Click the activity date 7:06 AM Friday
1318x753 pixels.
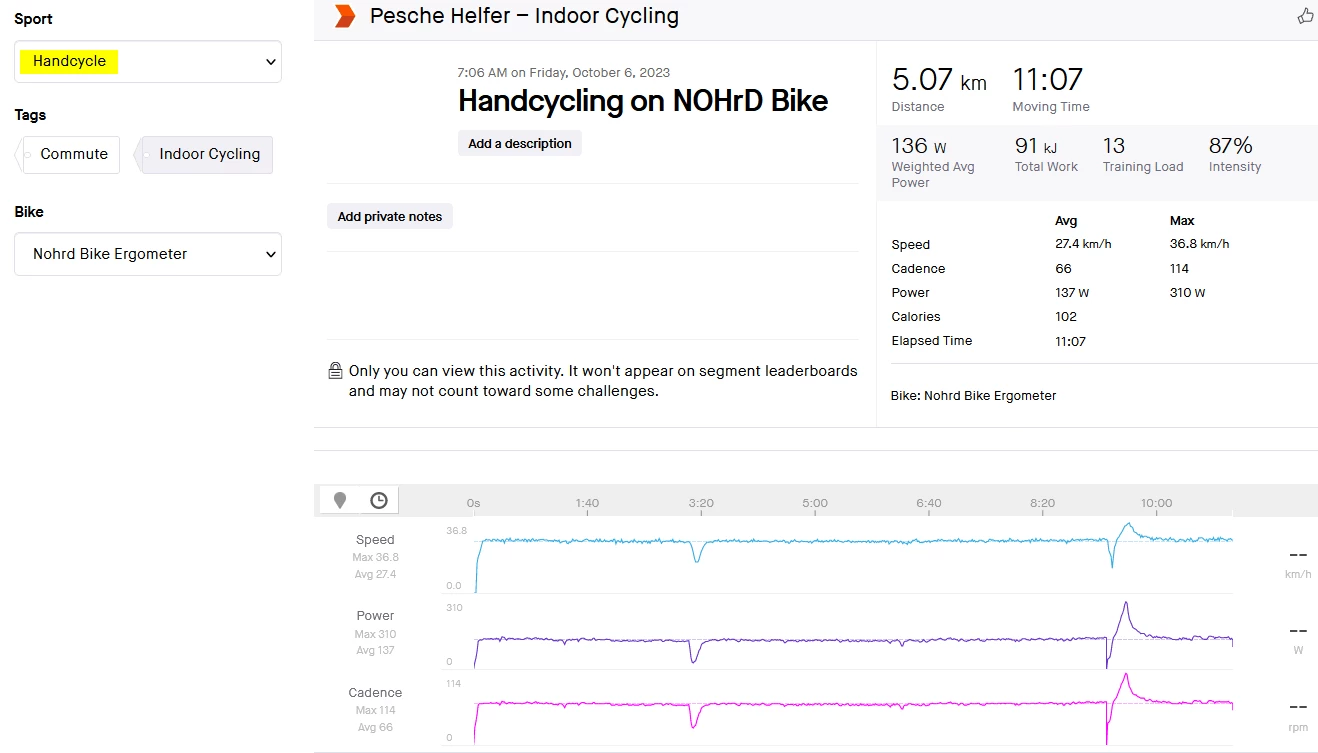click(x=563, y=72)
